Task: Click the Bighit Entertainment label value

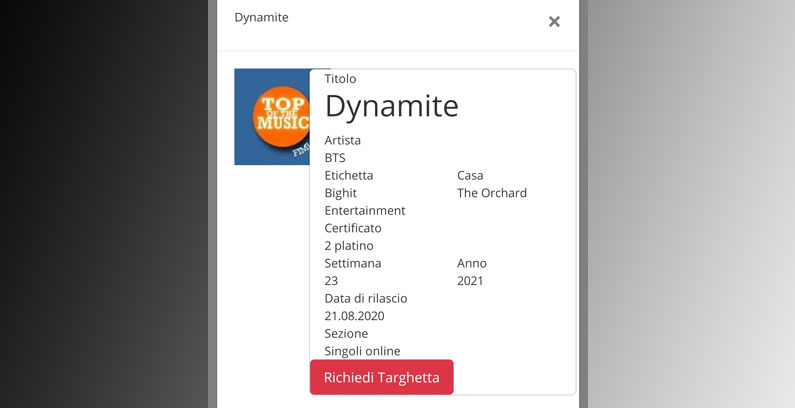Action: (365, 202)
